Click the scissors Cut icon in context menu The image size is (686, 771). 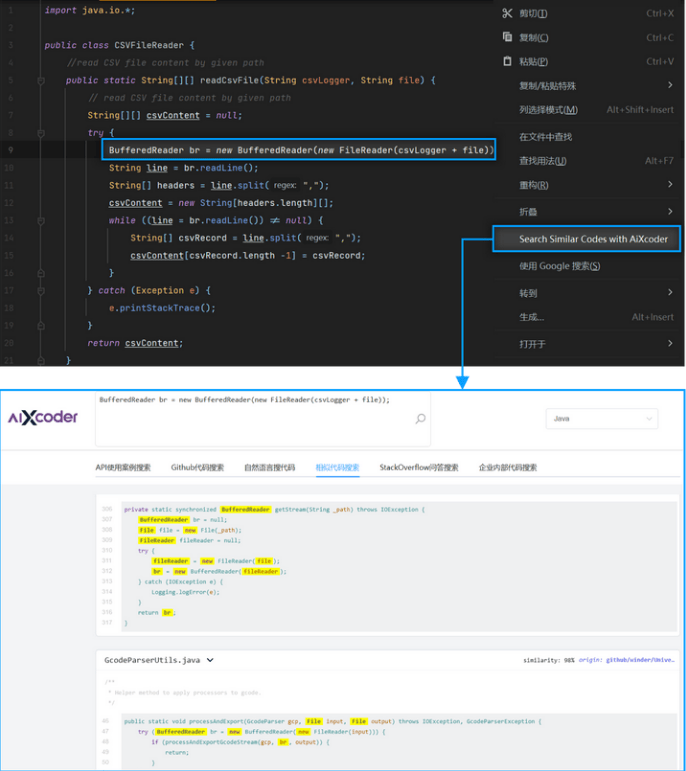click(x=507, y=13)
